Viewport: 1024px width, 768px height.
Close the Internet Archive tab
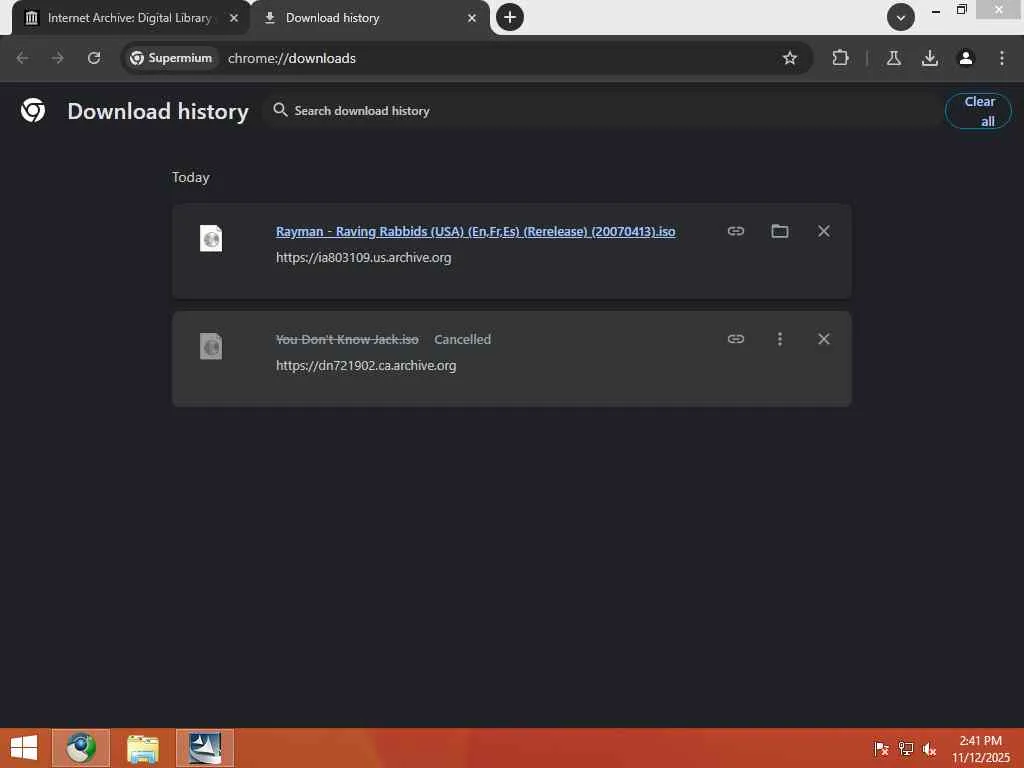pos(234,18)
